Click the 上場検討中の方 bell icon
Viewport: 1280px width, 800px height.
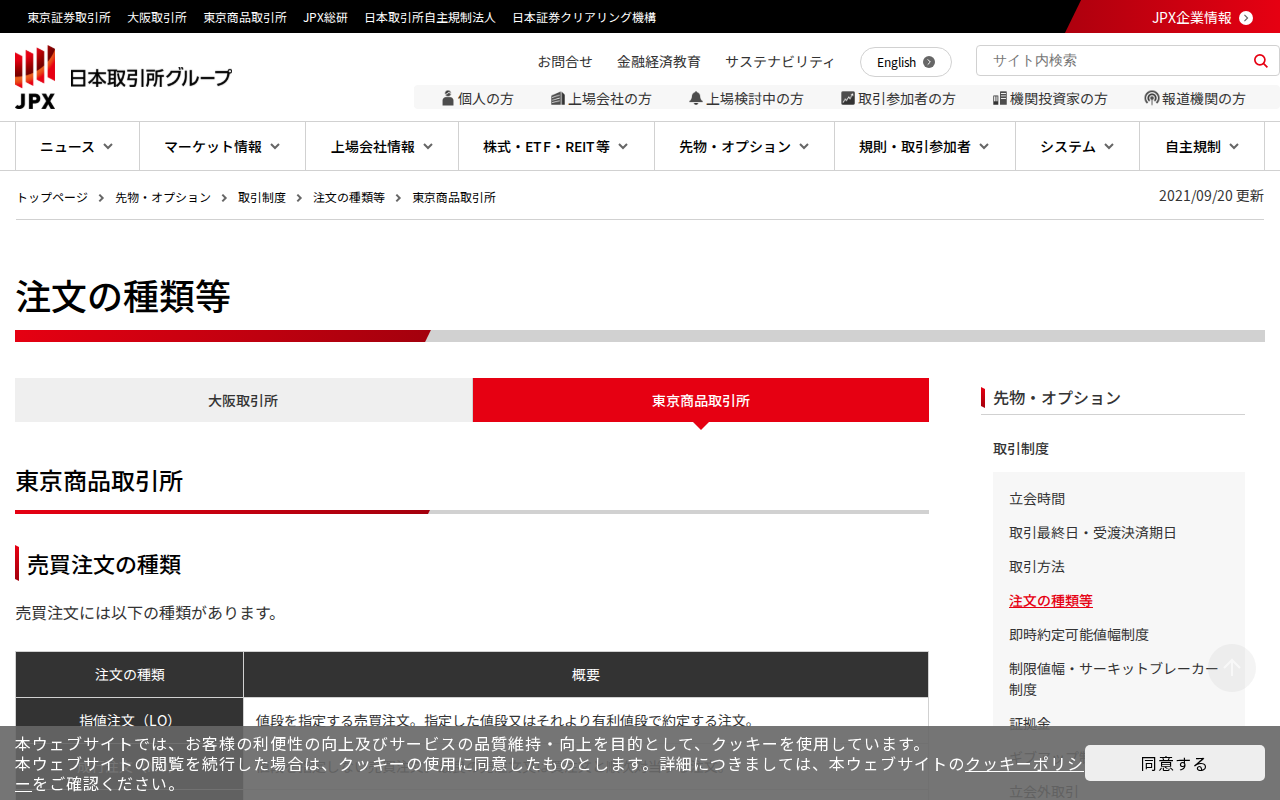pos(696,98)
